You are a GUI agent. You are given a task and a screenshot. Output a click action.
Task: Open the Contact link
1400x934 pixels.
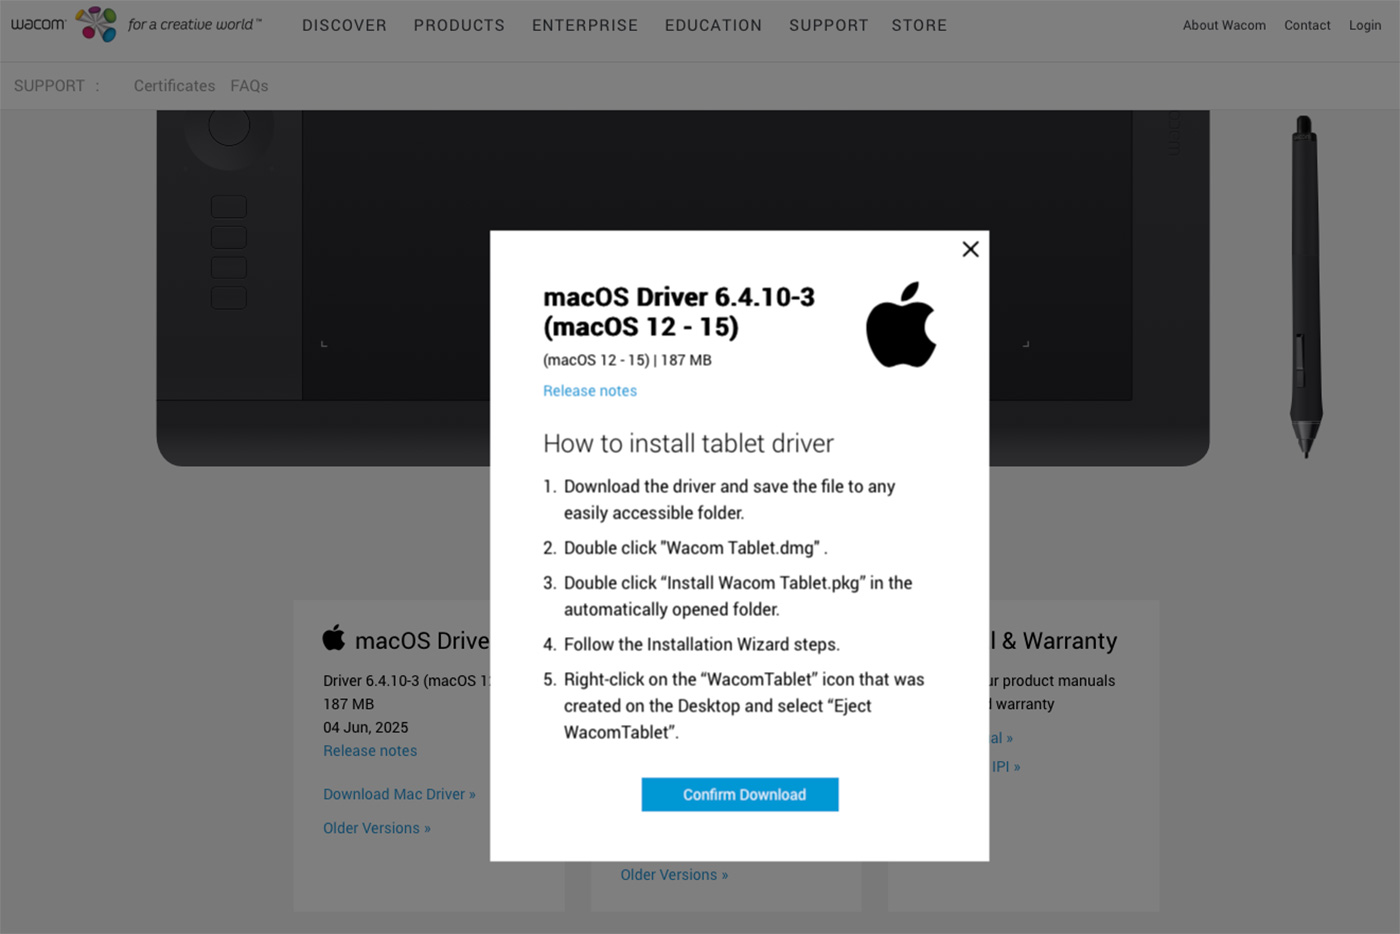pos(1307,25)
